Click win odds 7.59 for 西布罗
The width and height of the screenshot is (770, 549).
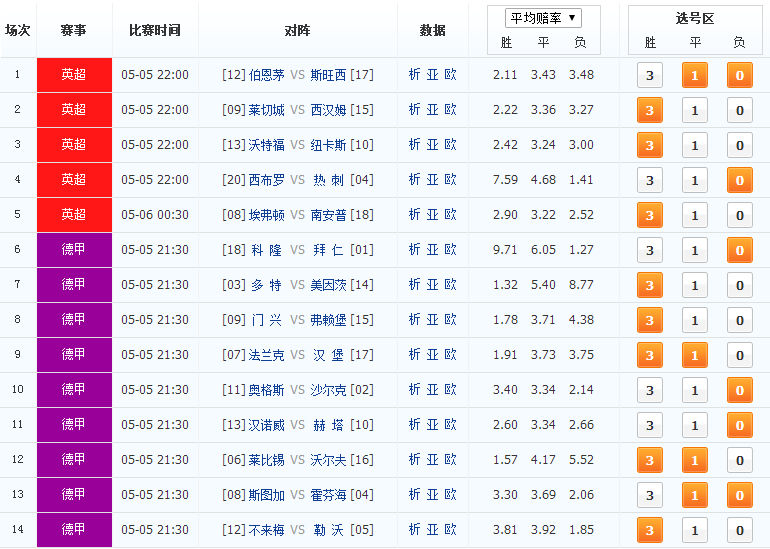(x=505, y=180)
